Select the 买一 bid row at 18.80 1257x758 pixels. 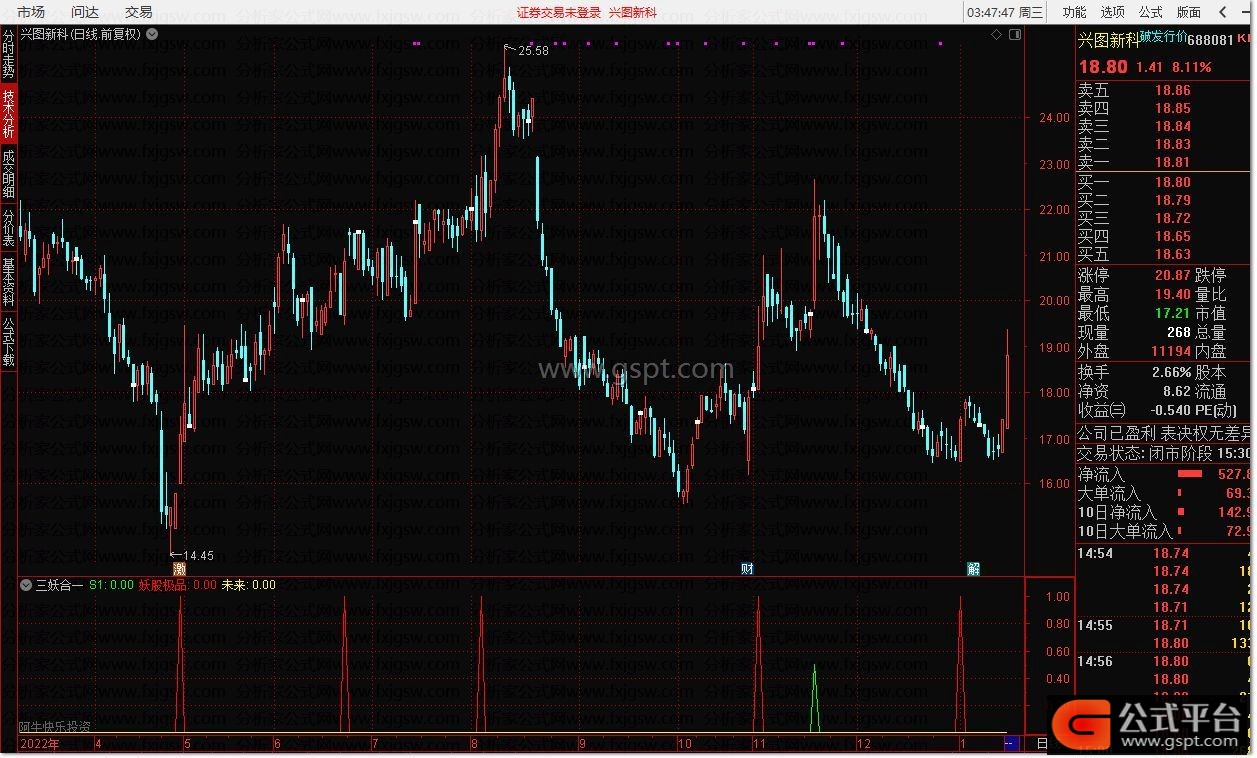(1165, 182)
